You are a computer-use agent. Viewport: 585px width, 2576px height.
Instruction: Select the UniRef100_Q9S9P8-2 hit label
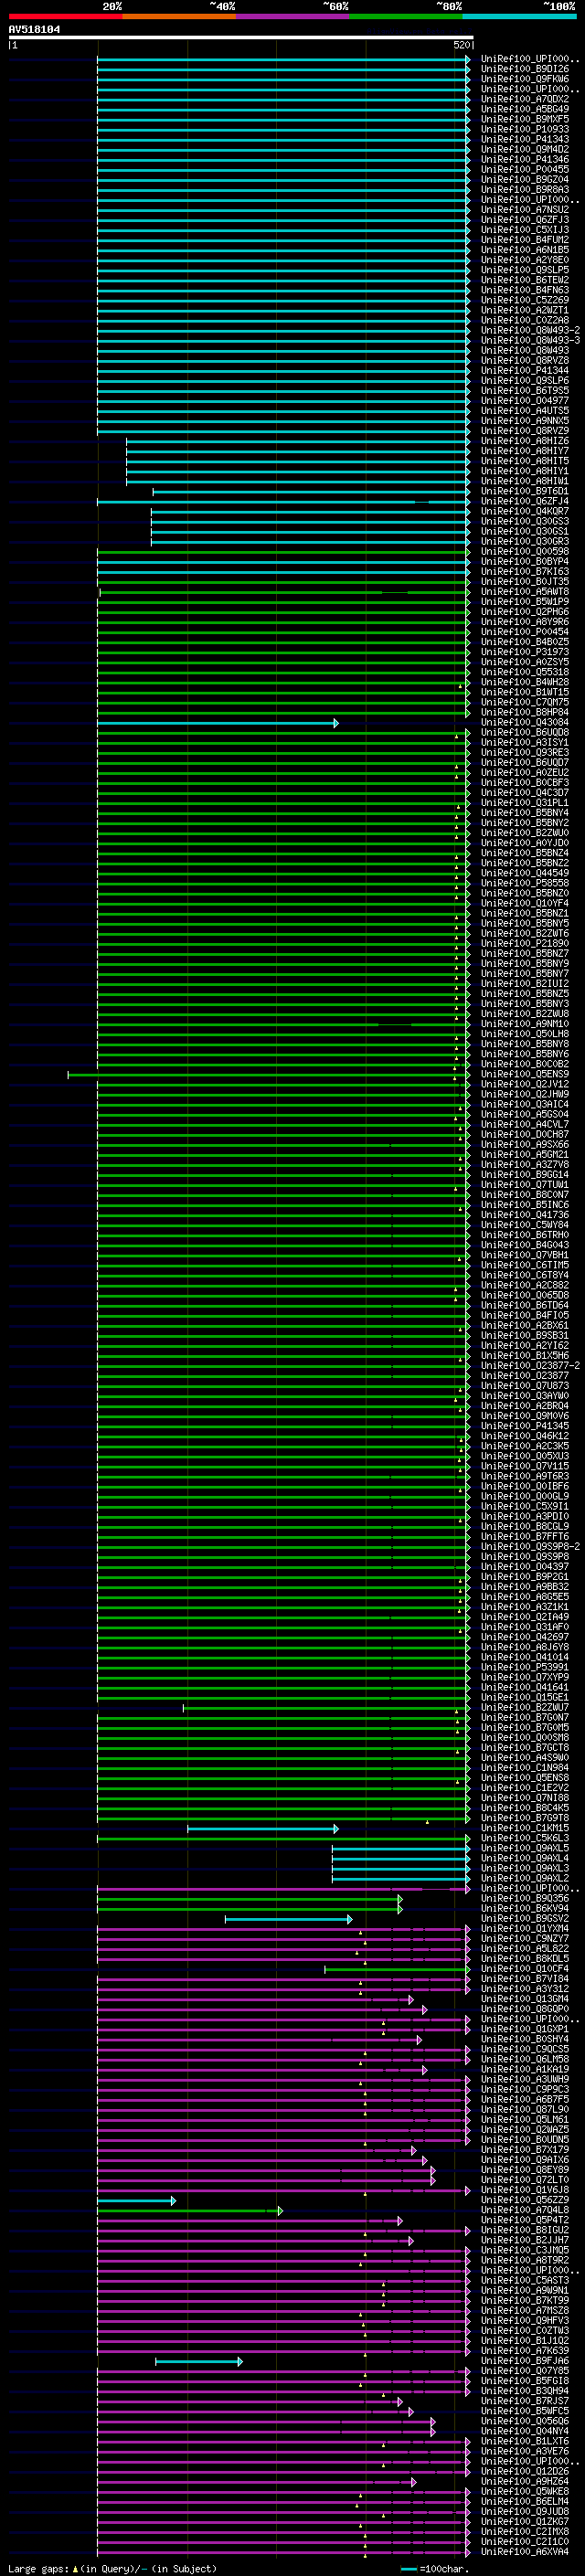[x=531, y=1547]
